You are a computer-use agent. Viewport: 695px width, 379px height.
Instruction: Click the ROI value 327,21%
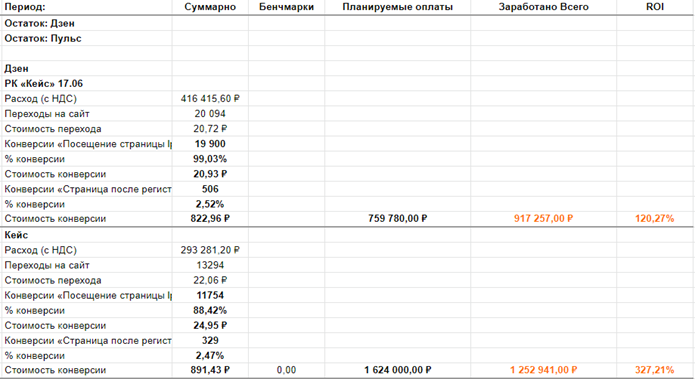pyautogui.click(x=655, y=370)
